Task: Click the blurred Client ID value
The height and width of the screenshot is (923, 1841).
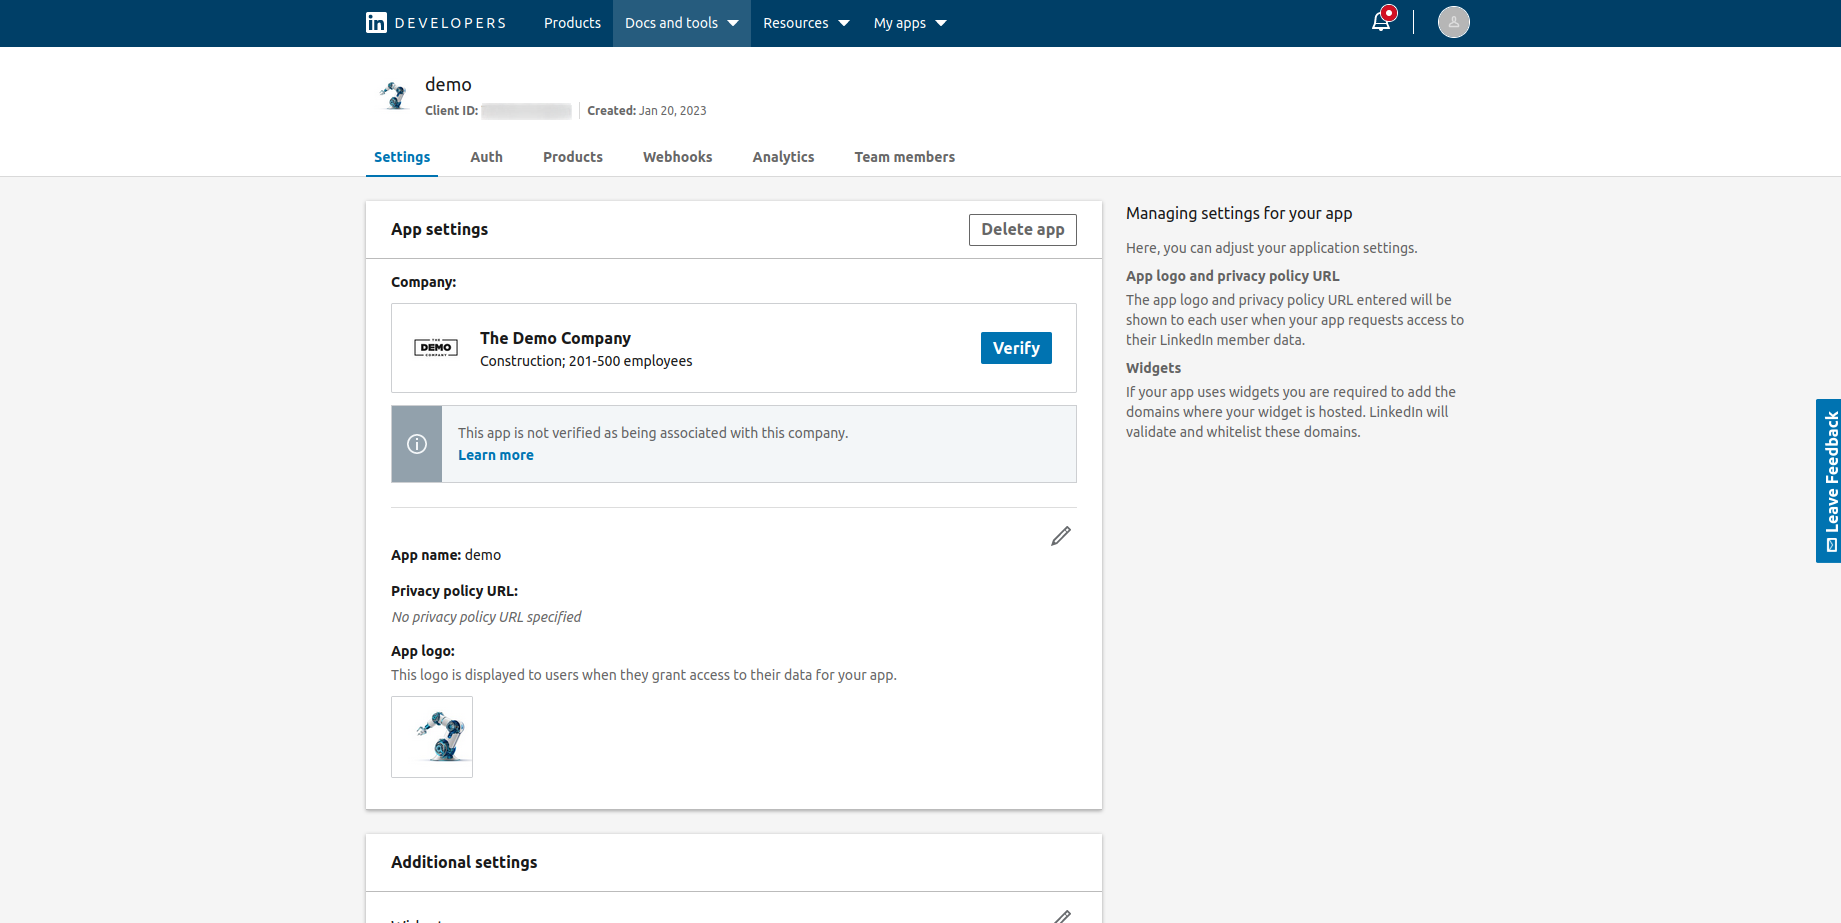Action: tap(526, 111)
